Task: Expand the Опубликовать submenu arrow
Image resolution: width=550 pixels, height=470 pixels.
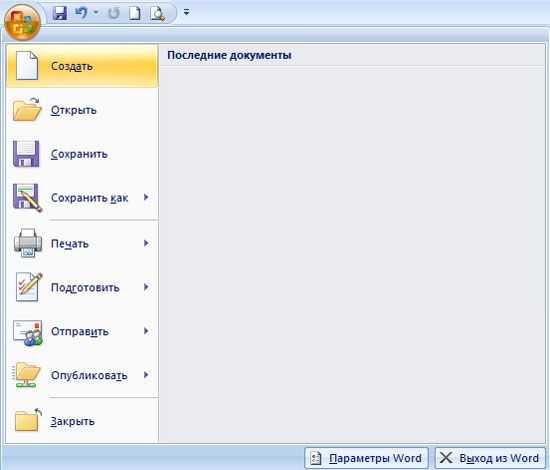Action: (146, 375)
